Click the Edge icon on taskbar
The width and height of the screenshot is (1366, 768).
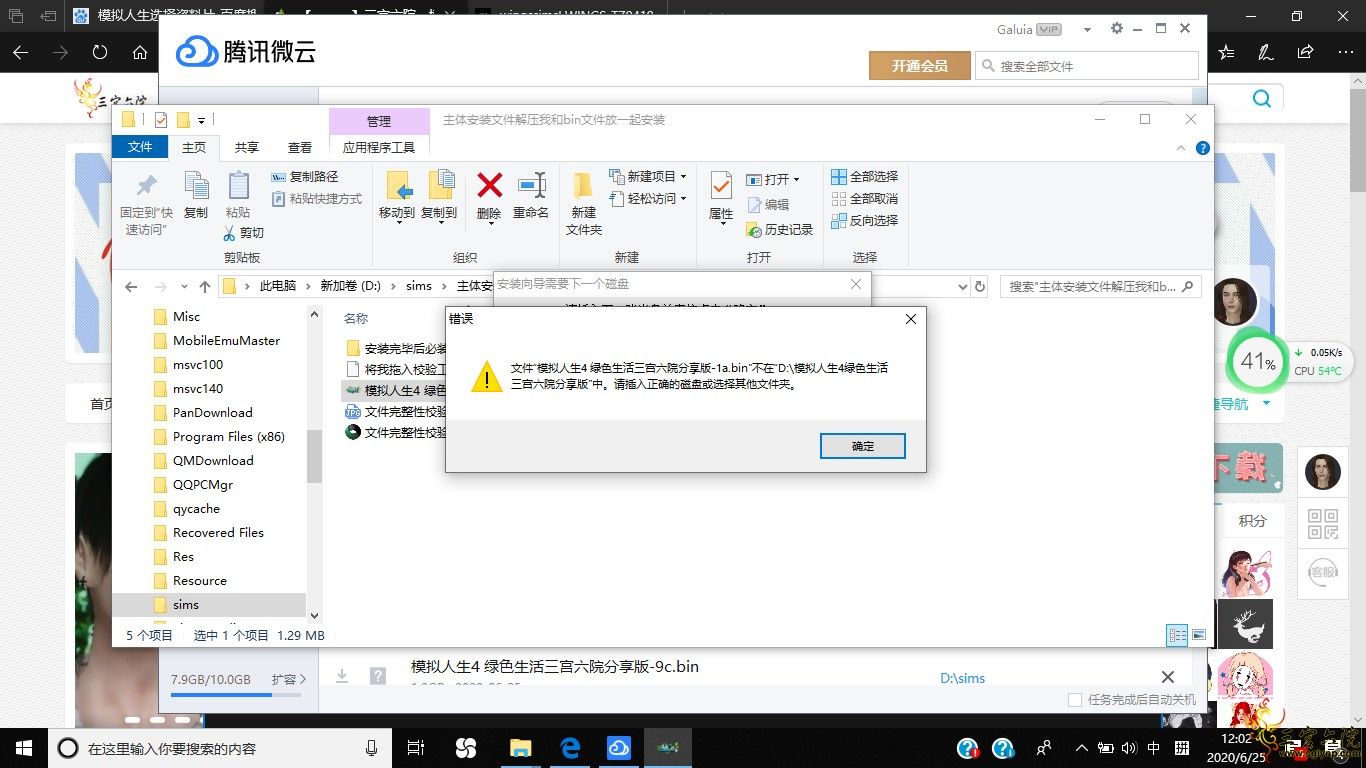tap(570, 748)
